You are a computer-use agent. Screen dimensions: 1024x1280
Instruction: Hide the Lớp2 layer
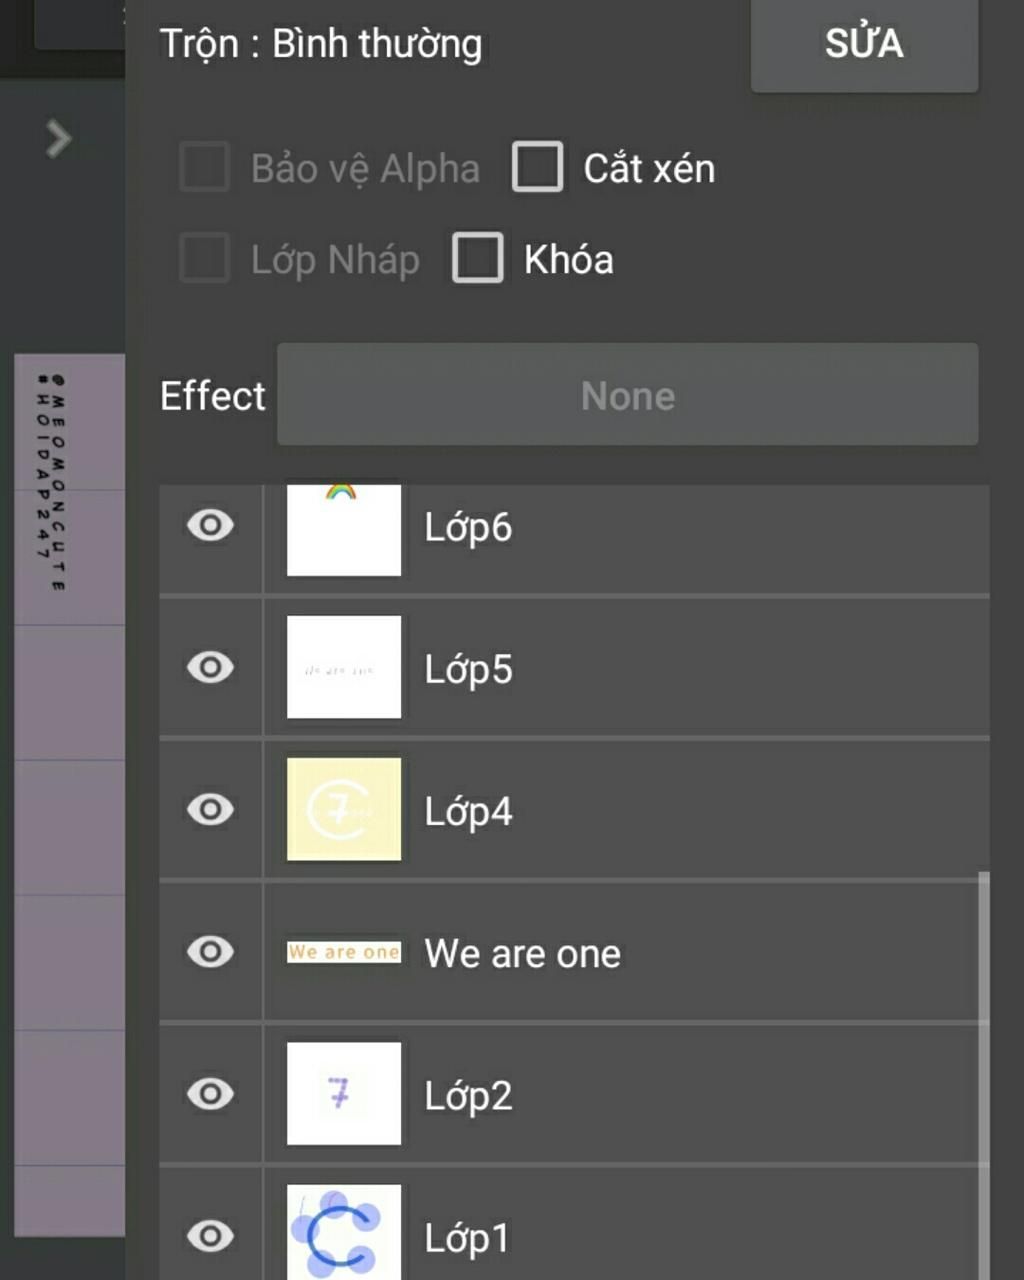coord(210,1093)
